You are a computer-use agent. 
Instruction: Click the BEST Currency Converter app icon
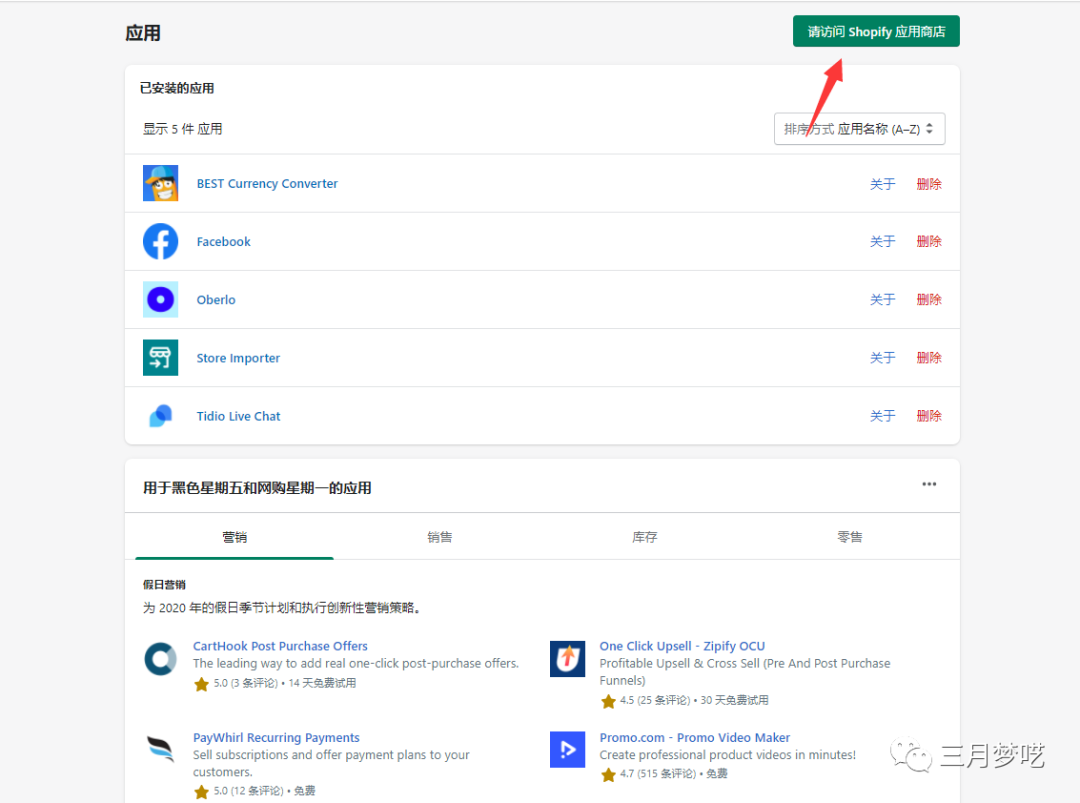[160, 184]
